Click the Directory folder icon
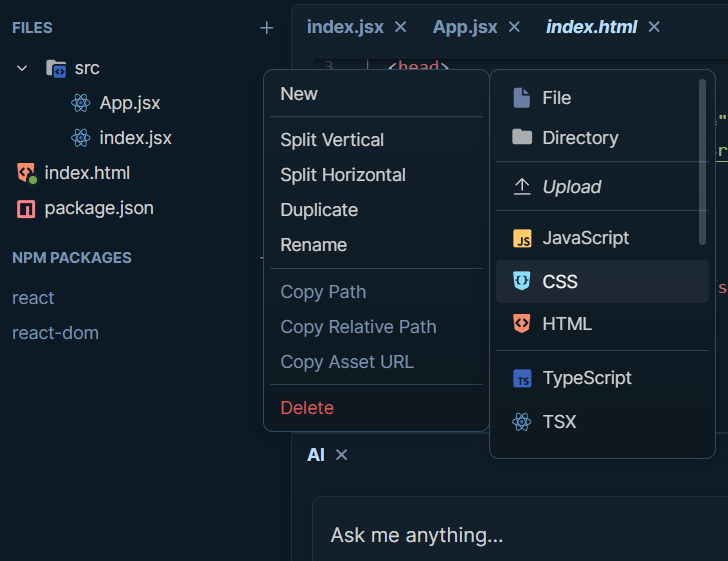This screenshot has width=728, height=561. pos(522,137)
